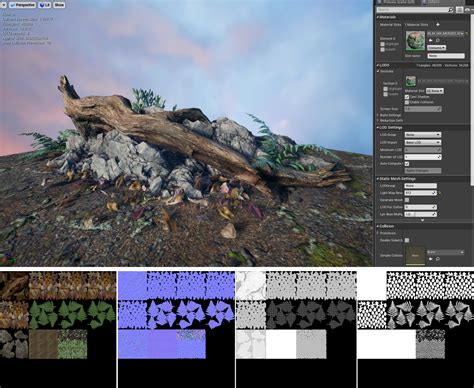Click the Element 0 material sphere thumbnail
Viewport: 474px width, 388px height.
coord(415,41)
